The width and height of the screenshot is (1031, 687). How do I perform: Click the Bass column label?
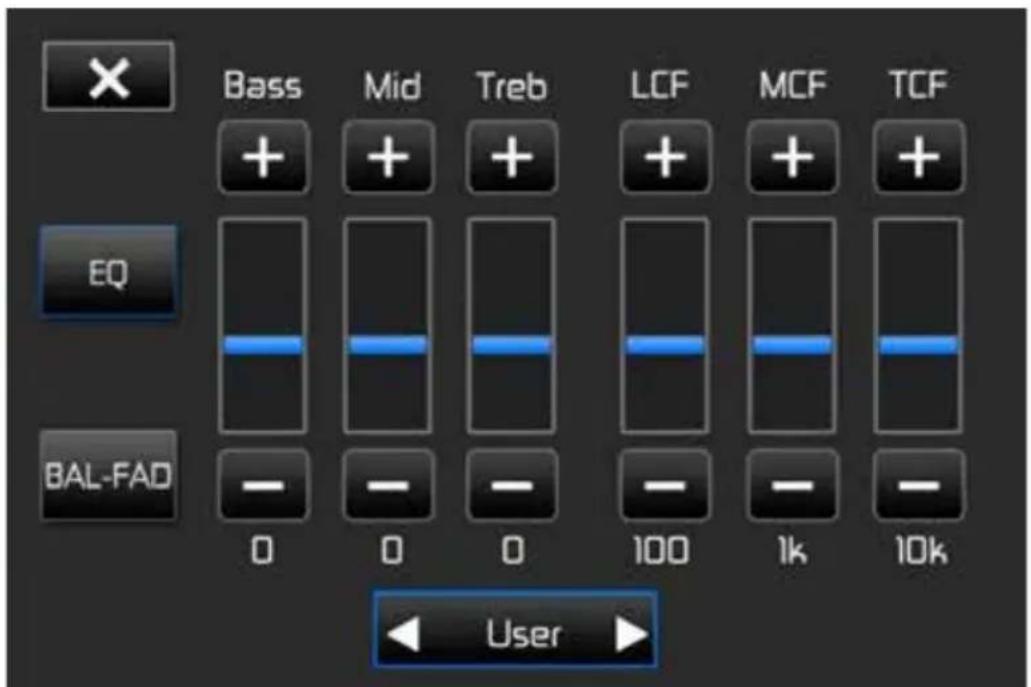[262, 85]
